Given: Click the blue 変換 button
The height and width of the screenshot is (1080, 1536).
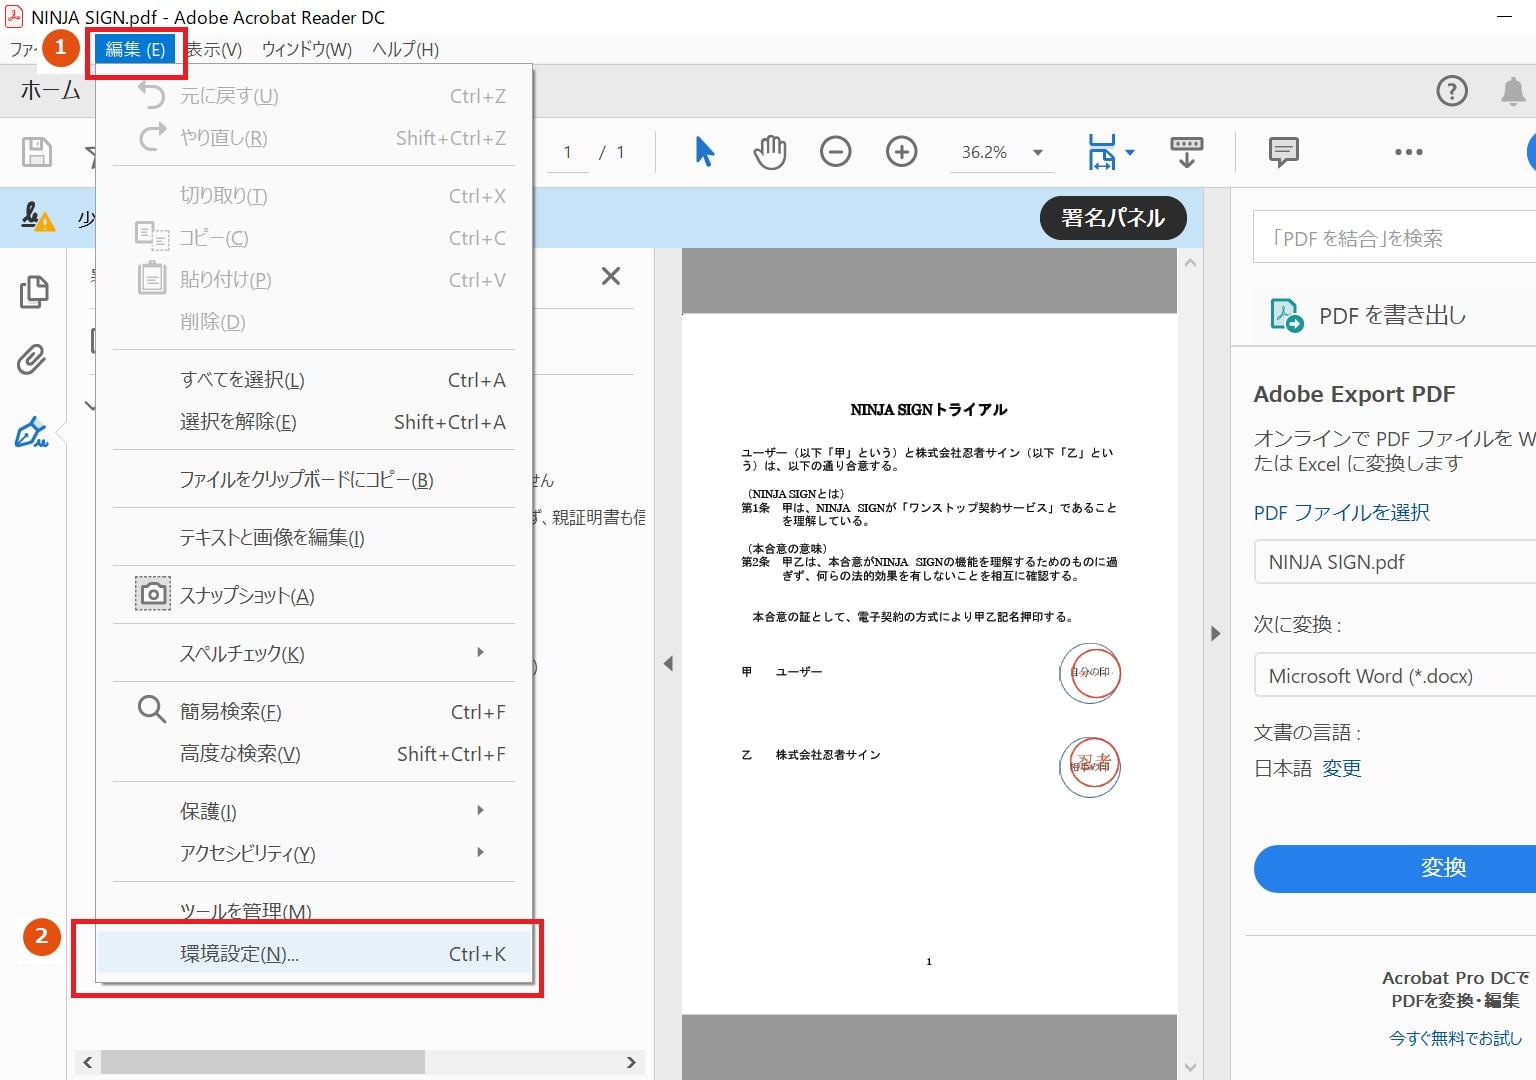Looking at the screenshot, I should coord(1395,868).
